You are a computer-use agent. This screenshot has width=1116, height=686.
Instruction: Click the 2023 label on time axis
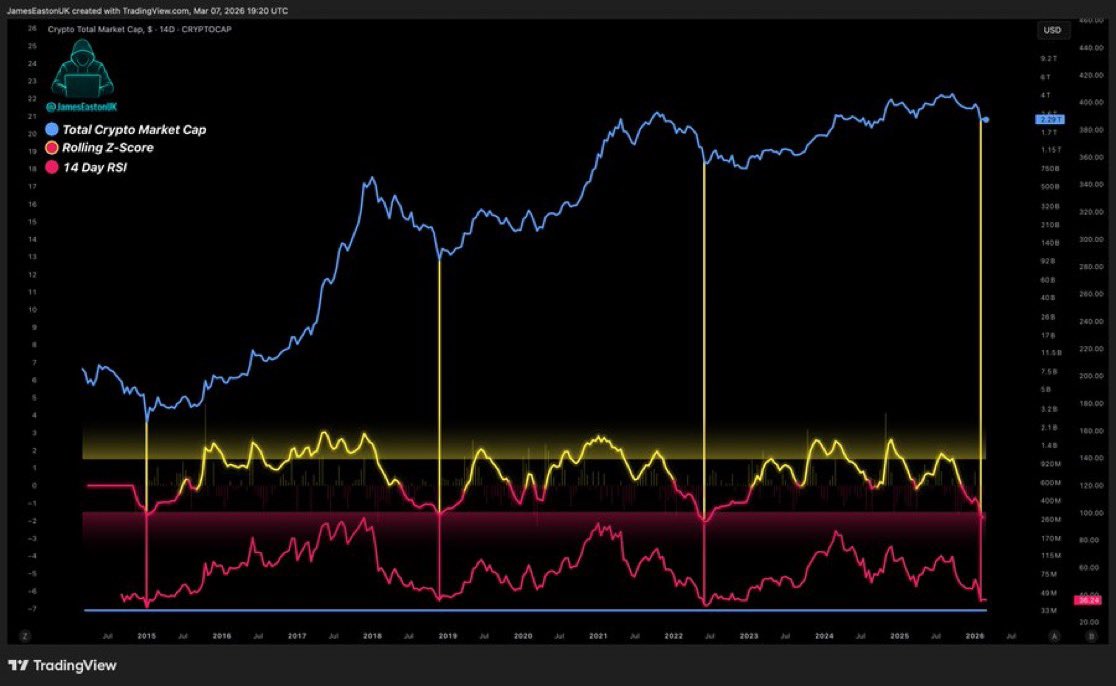[x=749, y=636]
